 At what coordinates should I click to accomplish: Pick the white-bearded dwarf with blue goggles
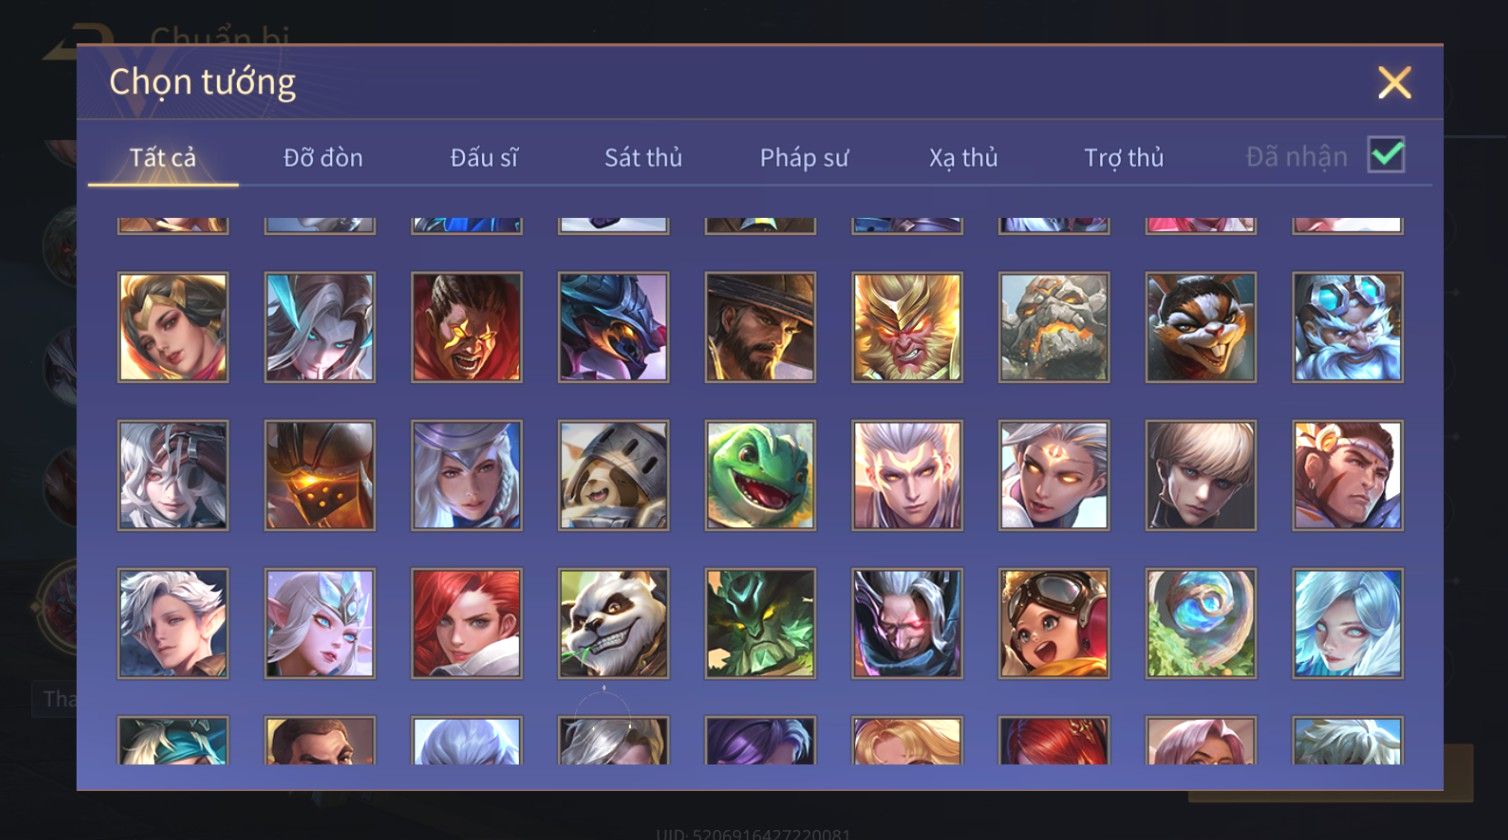click(x=1348, y=327)
